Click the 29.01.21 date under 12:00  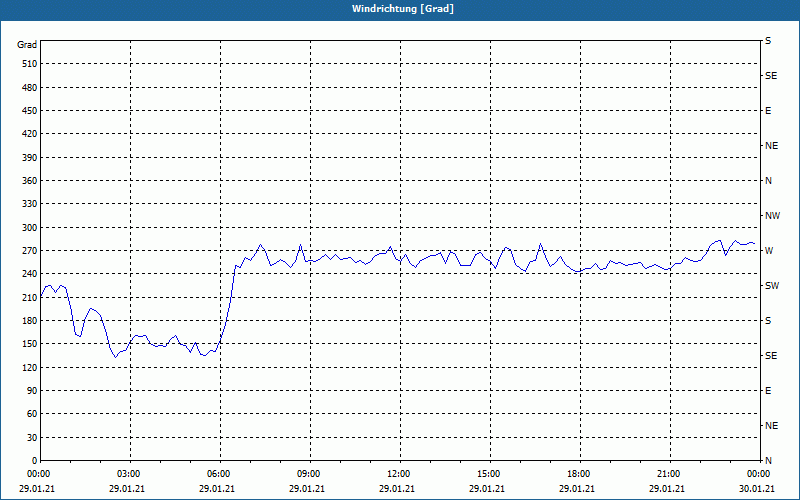396,489
